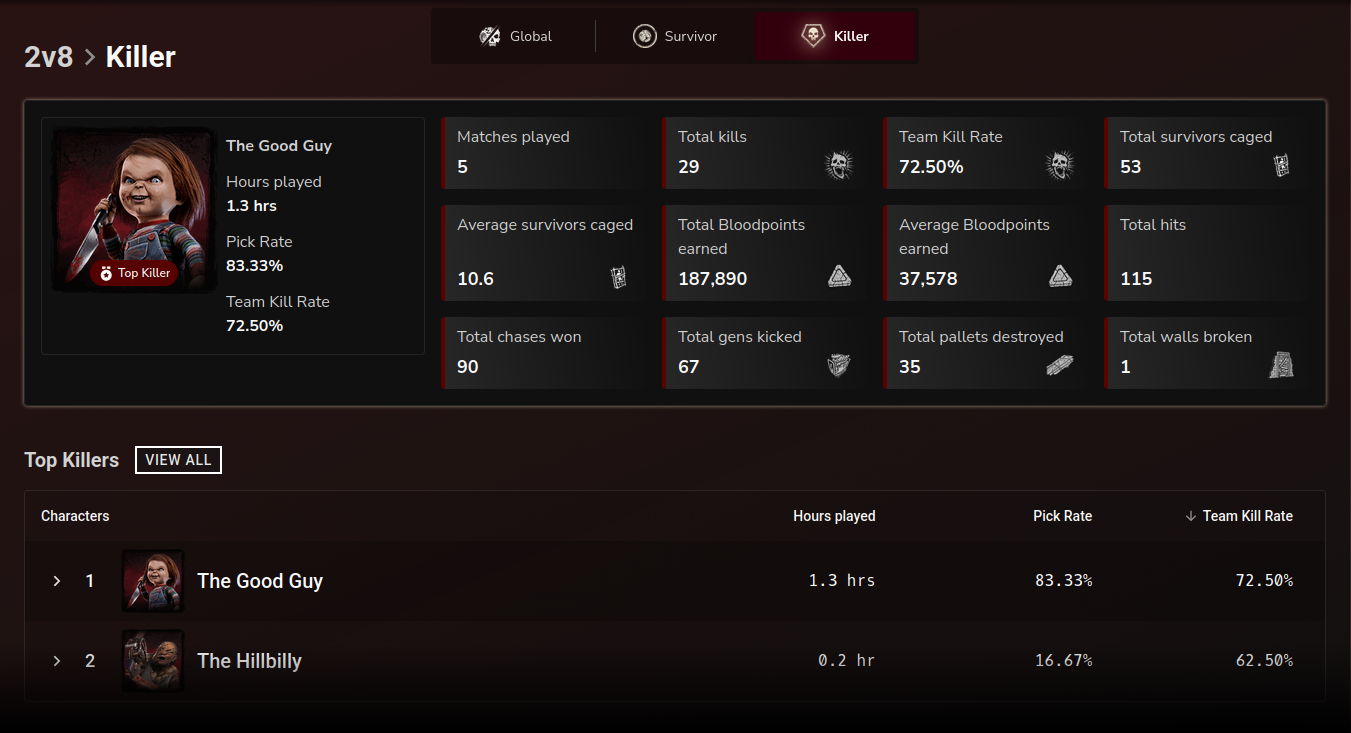1351x733 pixels.
Task: Click the wall icon in Total walls broken
Action: [1282, 365]
